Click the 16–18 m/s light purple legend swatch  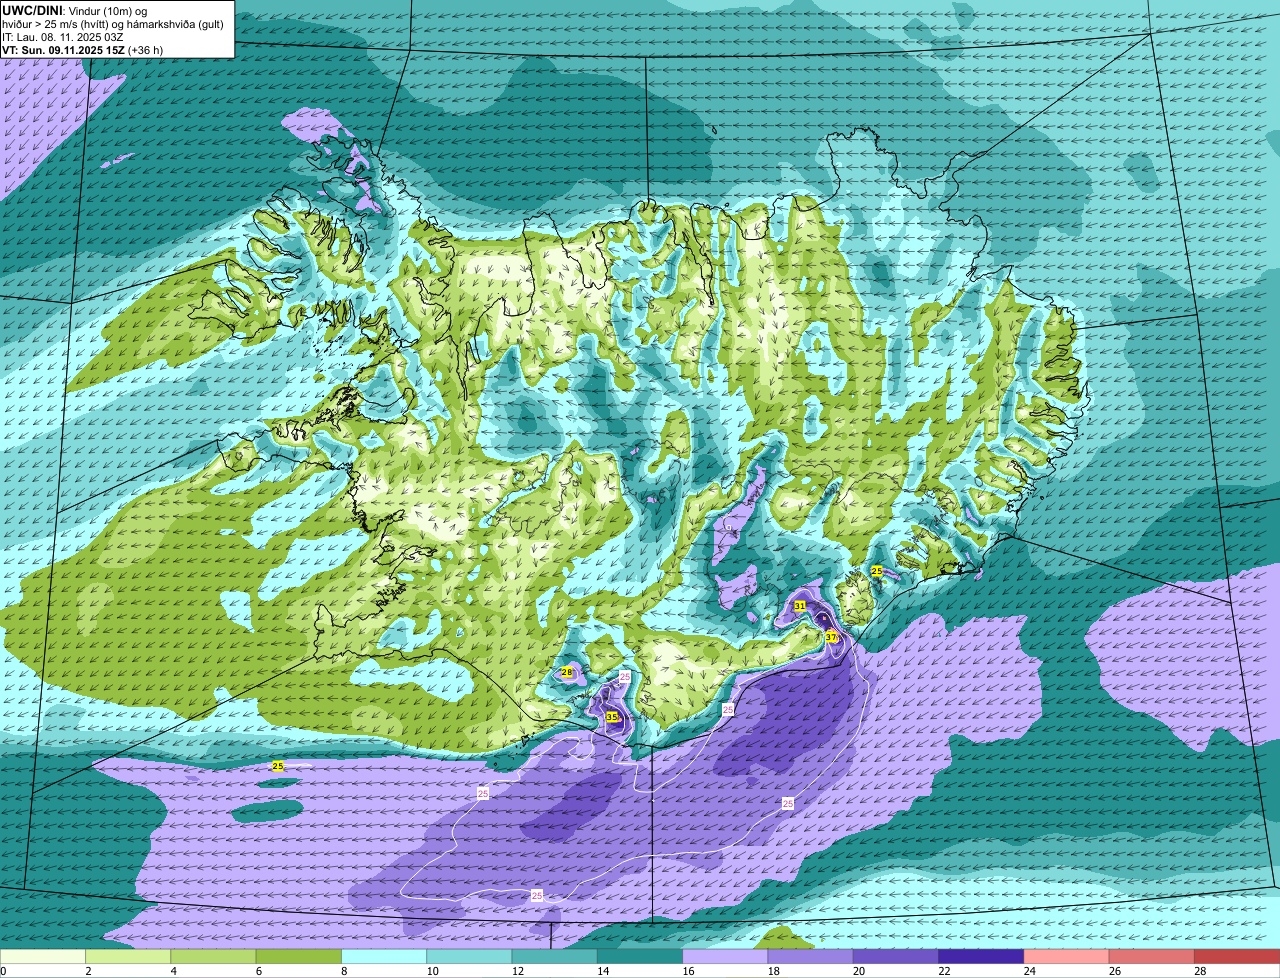point(725,957)
